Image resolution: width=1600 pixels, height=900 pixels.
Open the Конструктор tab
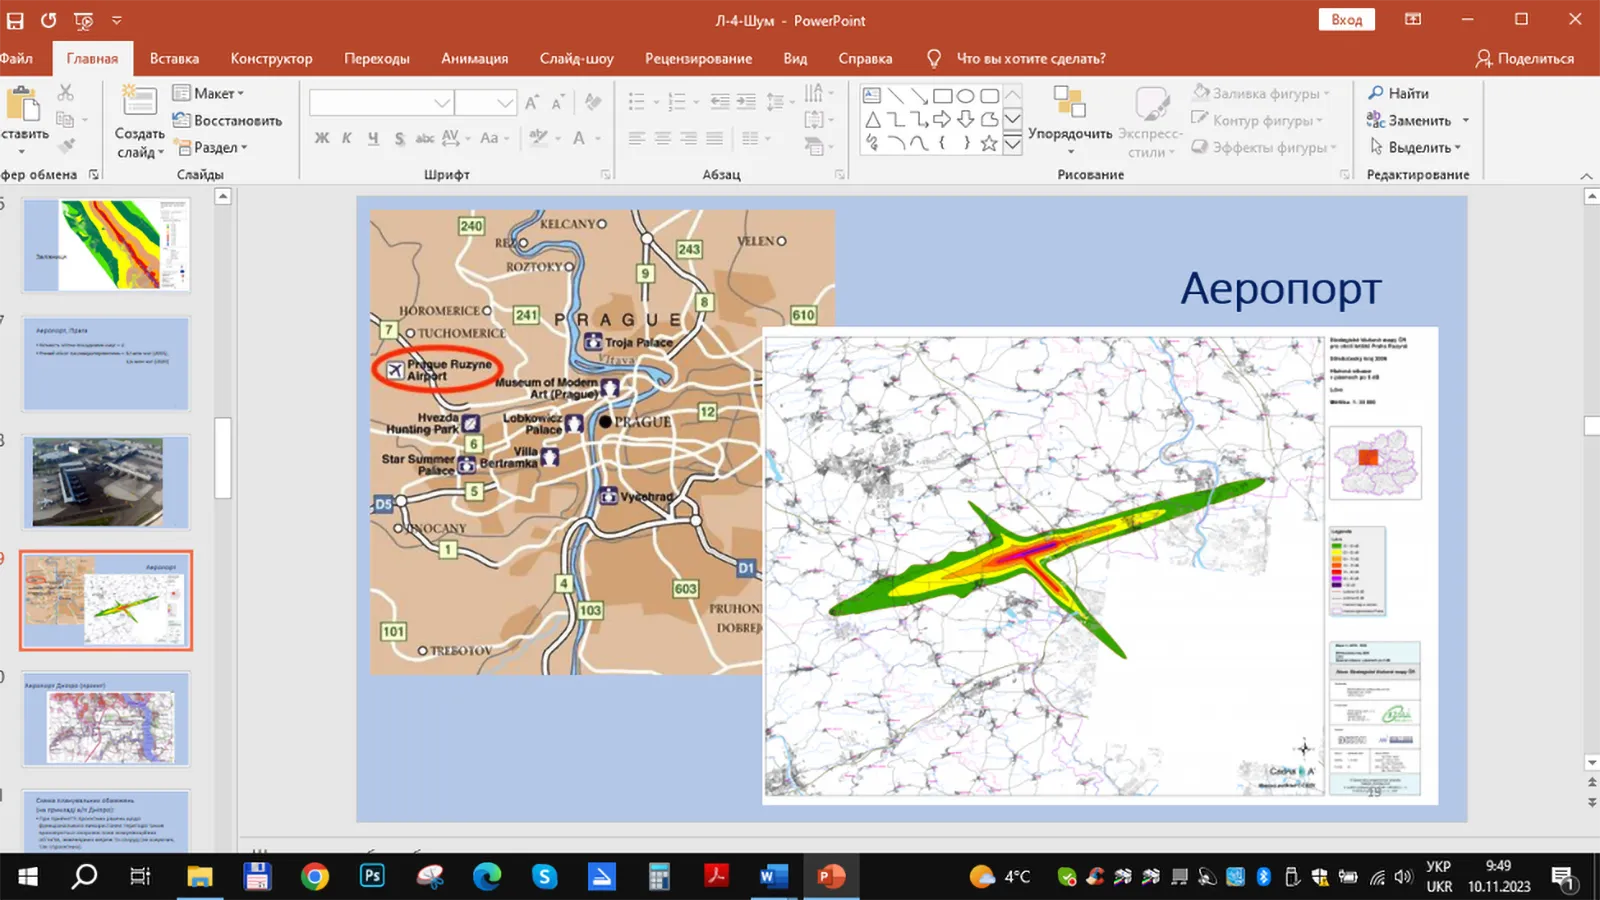pyautogui.click(x=271, y=58)
